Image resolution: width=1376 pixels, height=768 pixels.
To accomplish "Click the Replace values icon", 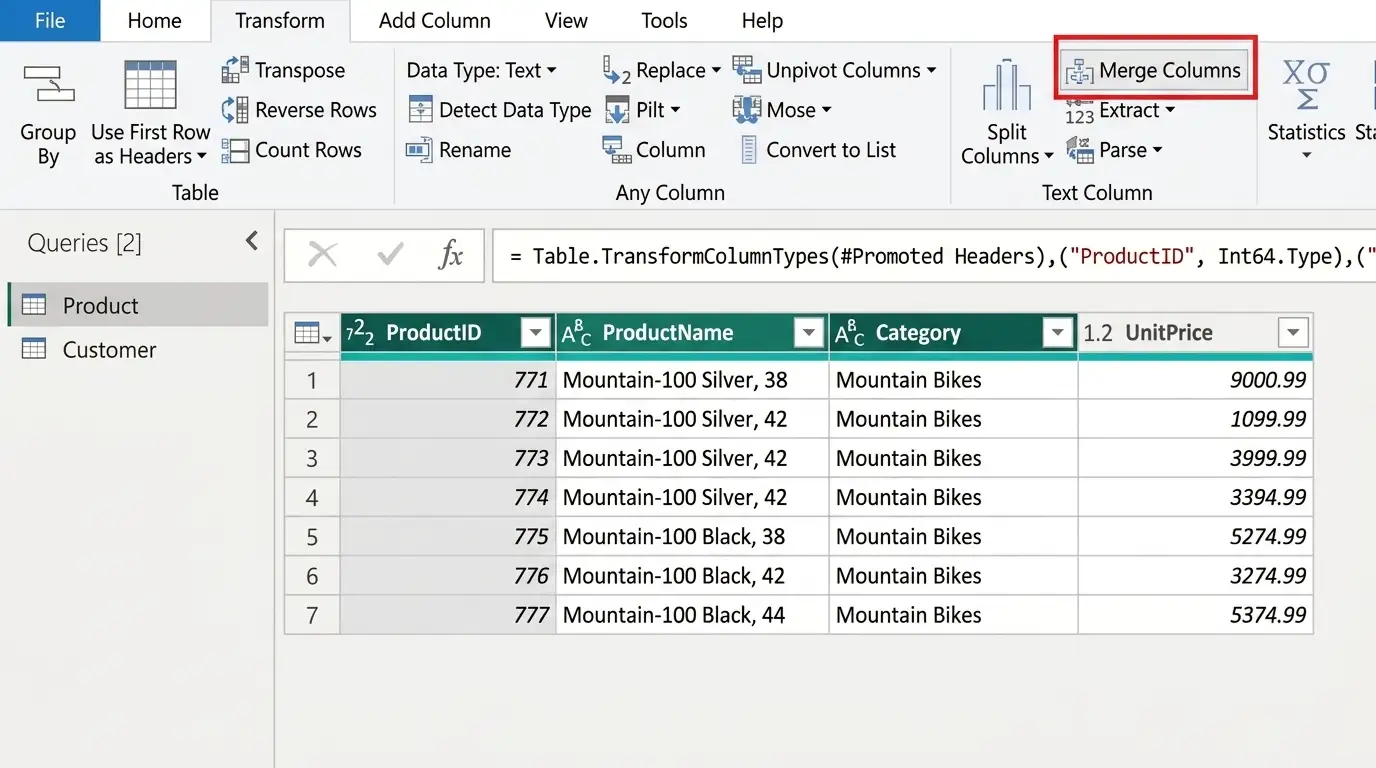I will click(616, 70).
